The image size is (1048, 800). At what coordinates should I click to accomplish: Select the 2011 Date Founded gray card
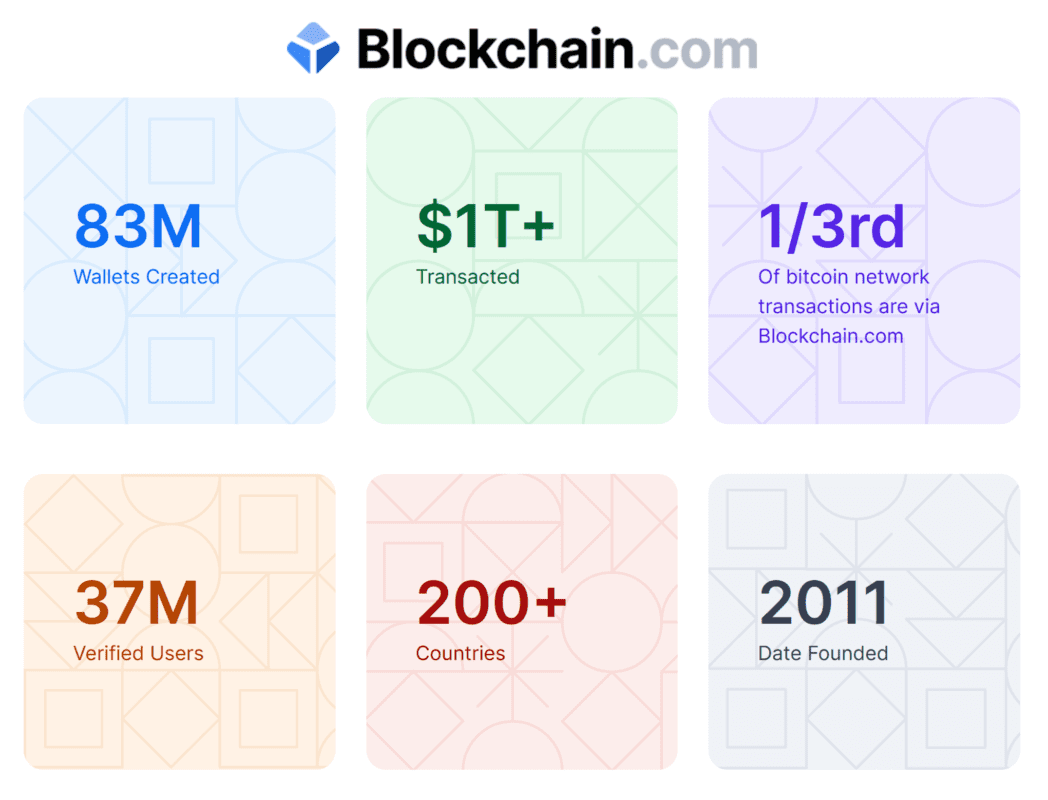click(x=864, y=622)
